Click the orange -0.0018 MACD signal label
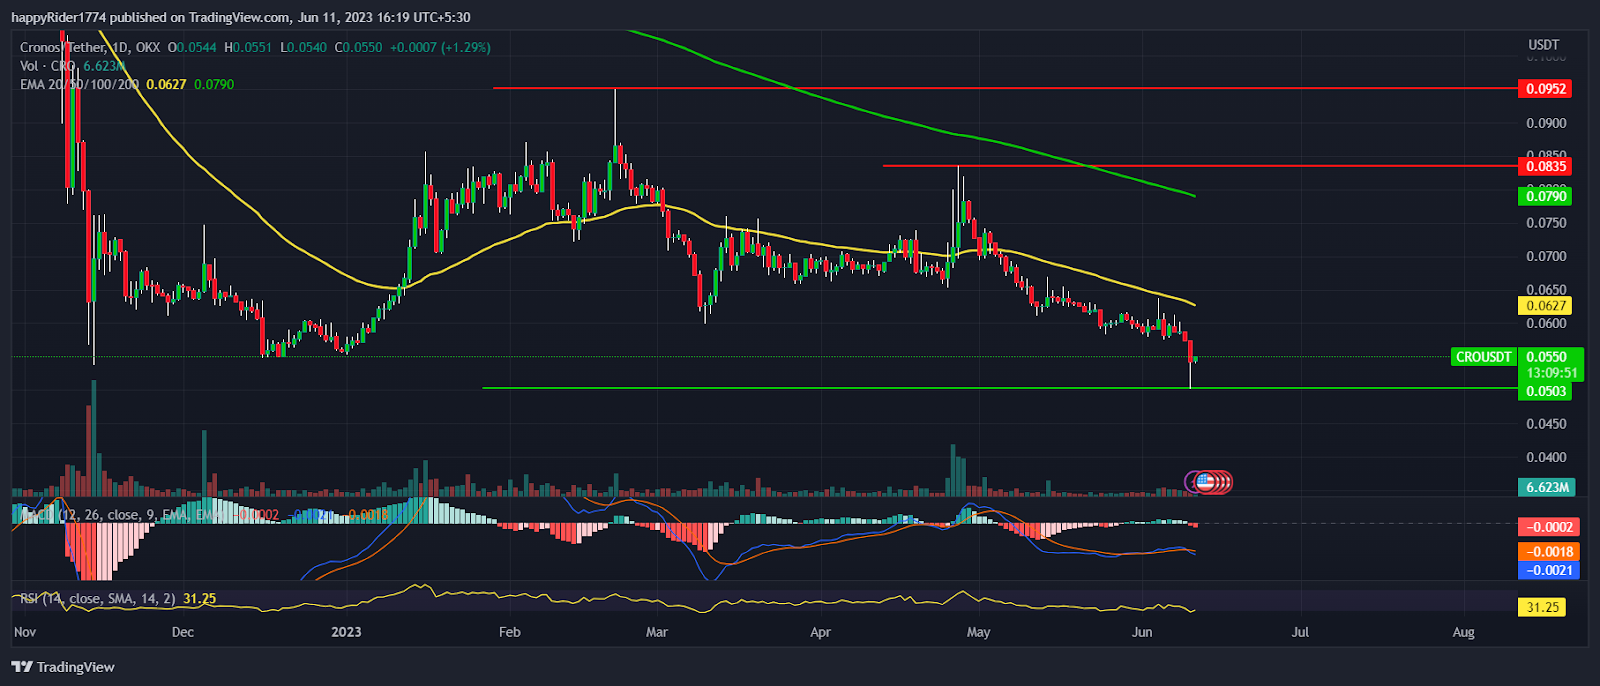The image size is (1600, 686). (1548, 552)
